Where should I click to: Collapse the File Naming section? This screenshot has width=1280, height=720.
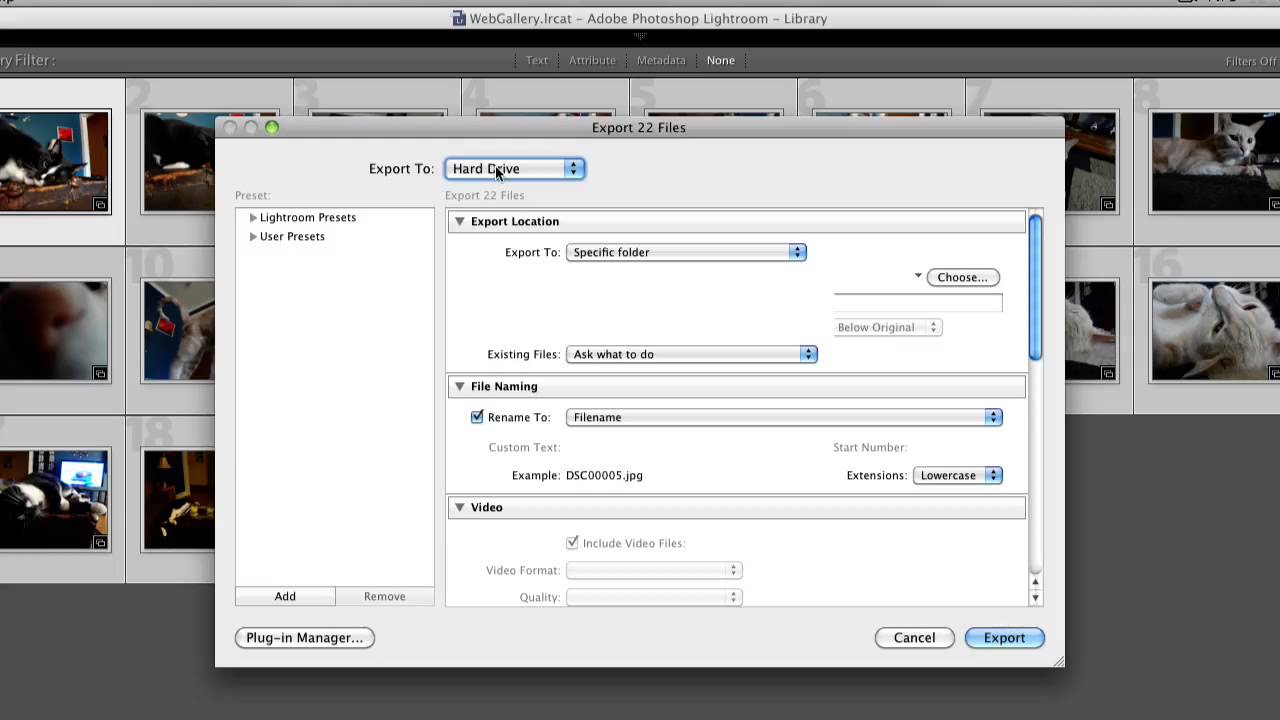click(x=460, y=386)
